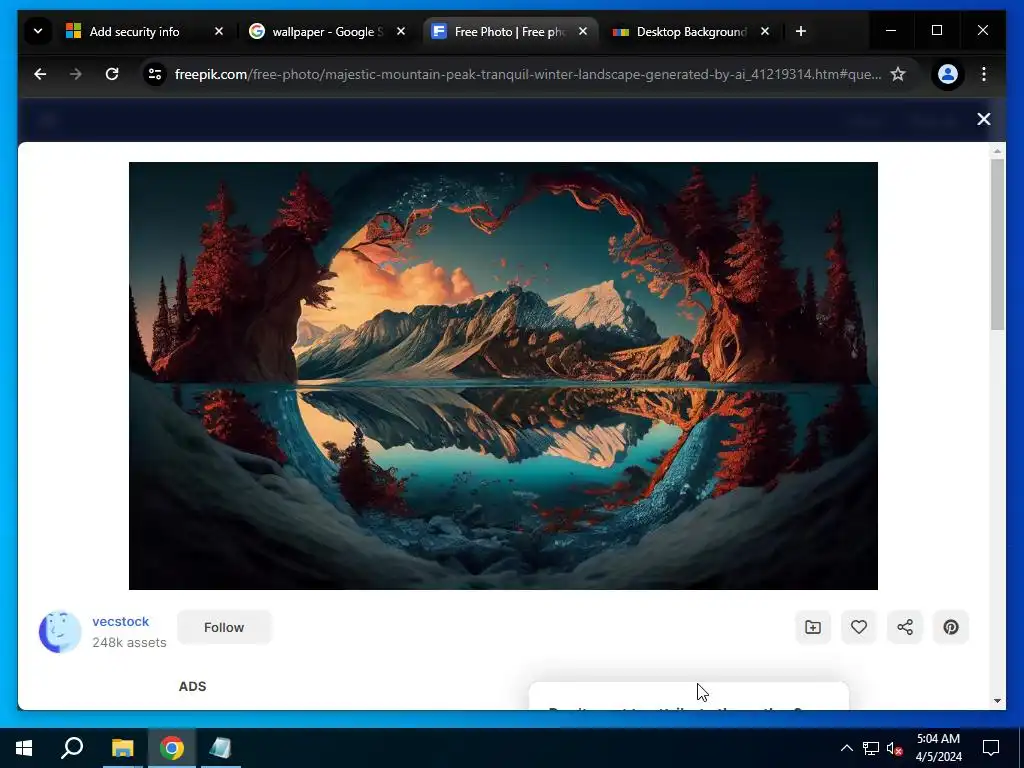Click the freepik.com address bar URL
Viewport: 1024px width, 768px height.
coord(528,74)
